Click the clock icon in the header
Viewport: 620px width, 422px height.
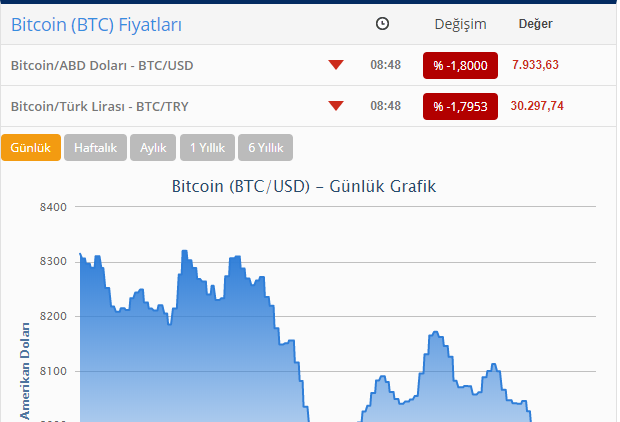[382, 24]
